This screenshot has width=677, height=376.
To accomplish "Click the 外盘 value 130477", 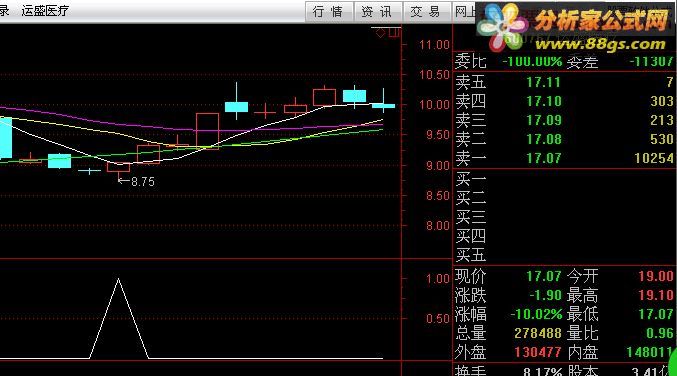I will click(x=538, y=352).
